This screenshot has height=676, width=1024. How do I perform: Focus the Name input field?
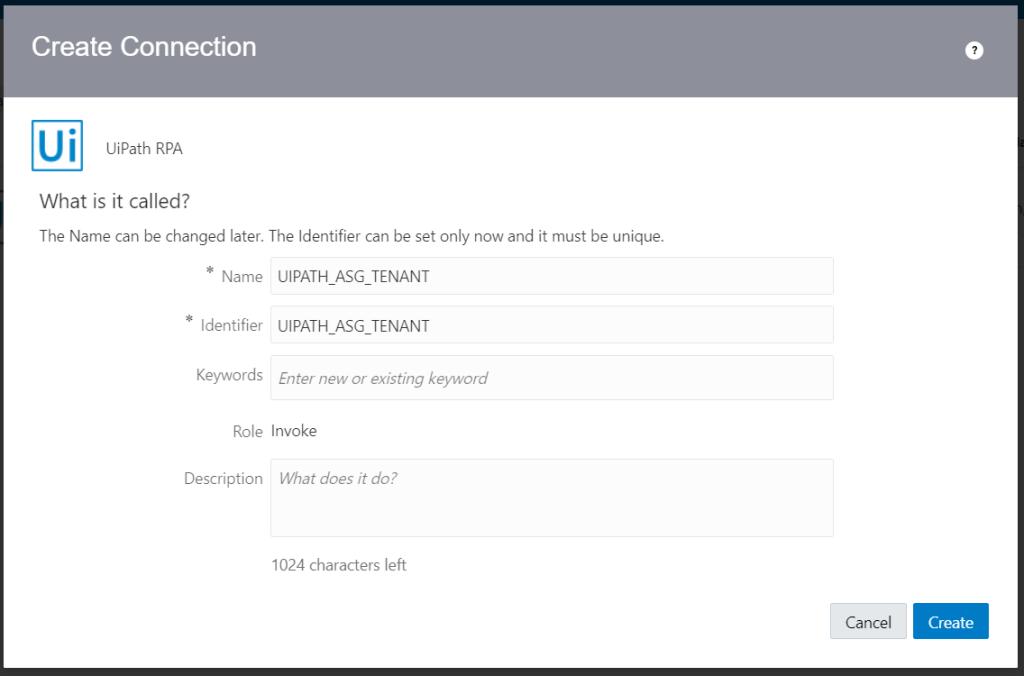click(x=551, y=276)
